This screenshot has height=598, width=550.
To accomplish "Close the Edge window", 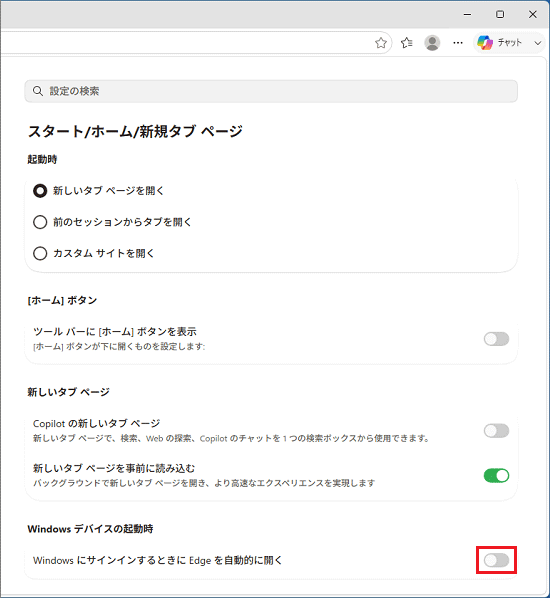I will (533, 14).
